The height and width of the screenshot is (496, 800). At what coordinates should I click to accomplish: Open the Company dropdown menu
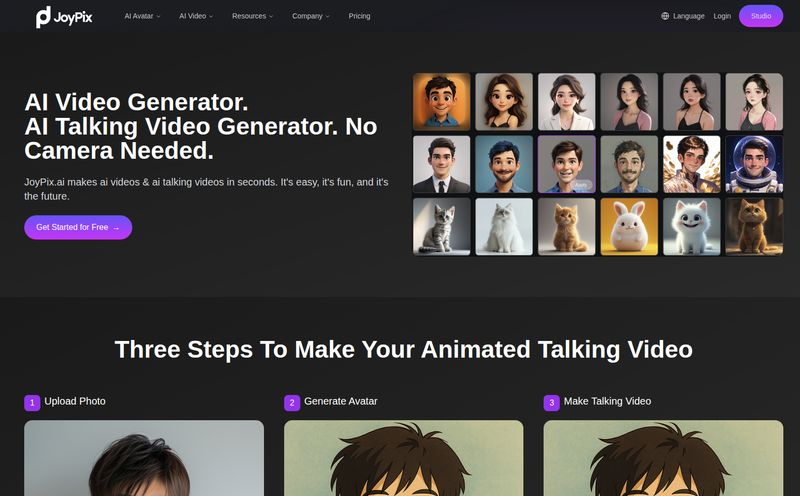coord(310,16)
